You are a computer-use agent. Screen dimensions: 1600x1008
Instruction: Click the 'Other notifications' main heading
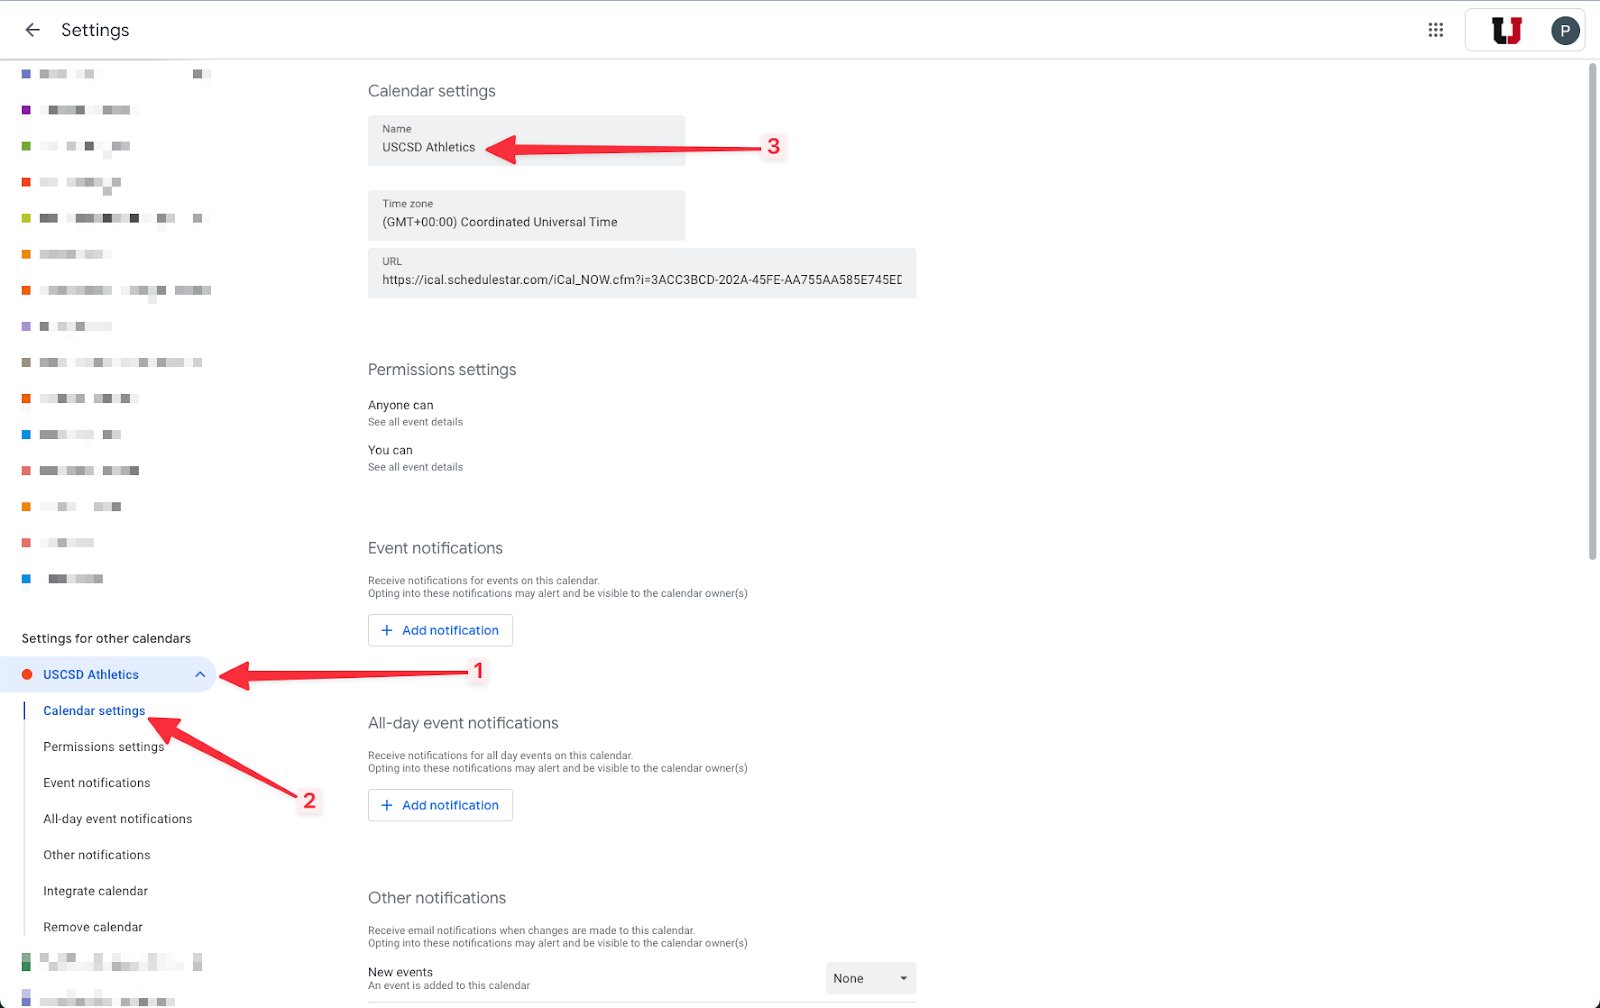pos(437,898)
